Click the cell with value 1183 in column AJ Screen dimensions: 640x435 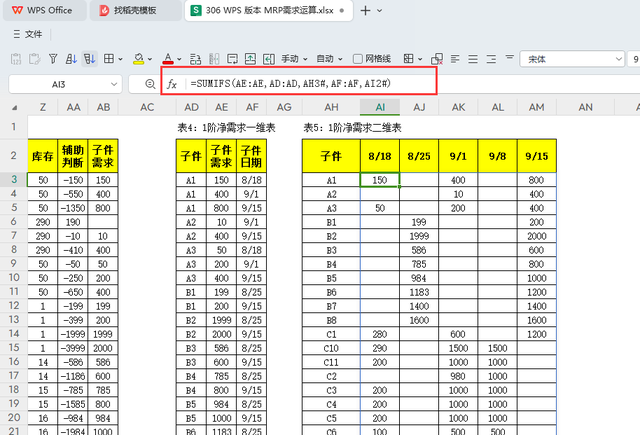click(419, 292)
